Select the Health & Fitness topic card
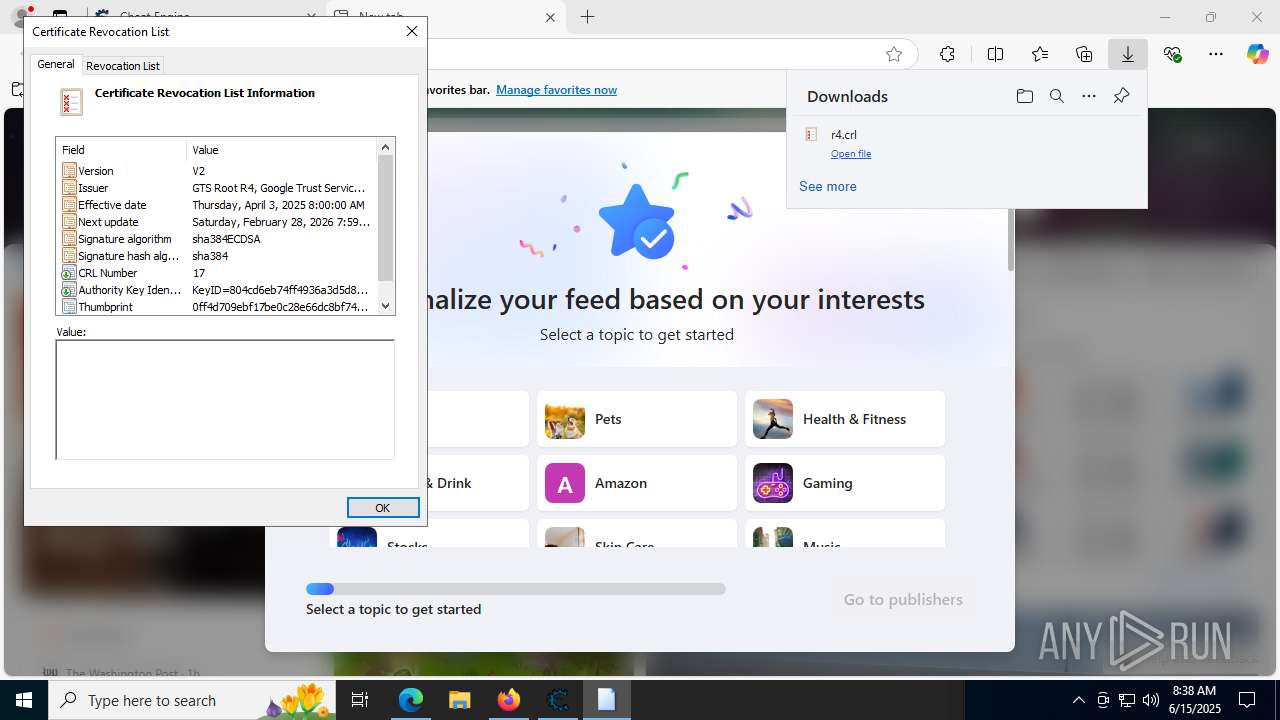Viewport: 1280px width, 720px height. tap(845, 419)
